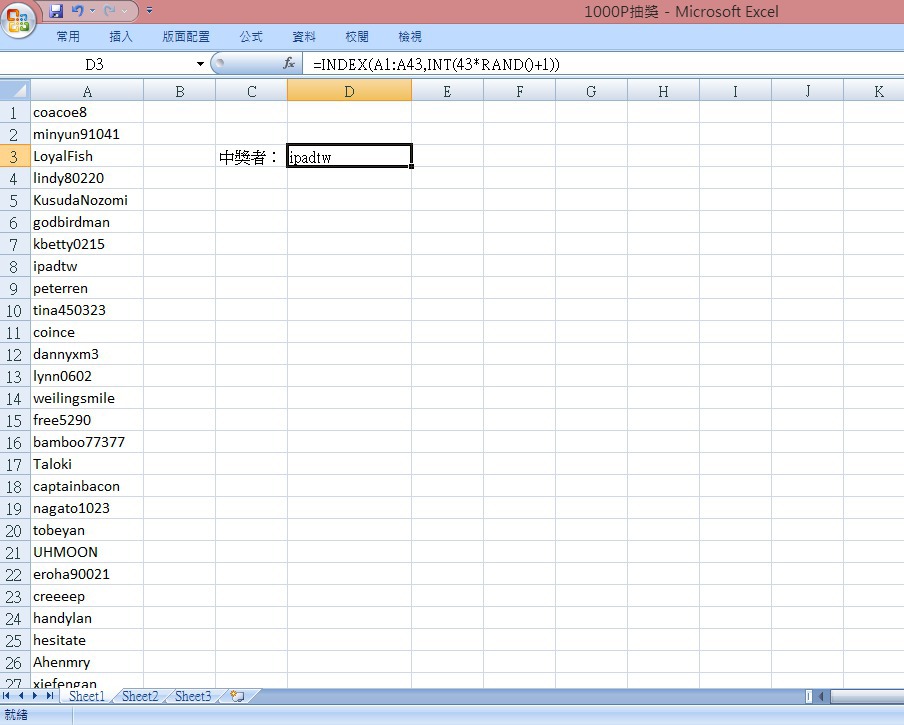Select column G header
The image size is (904, 725).
591,91
